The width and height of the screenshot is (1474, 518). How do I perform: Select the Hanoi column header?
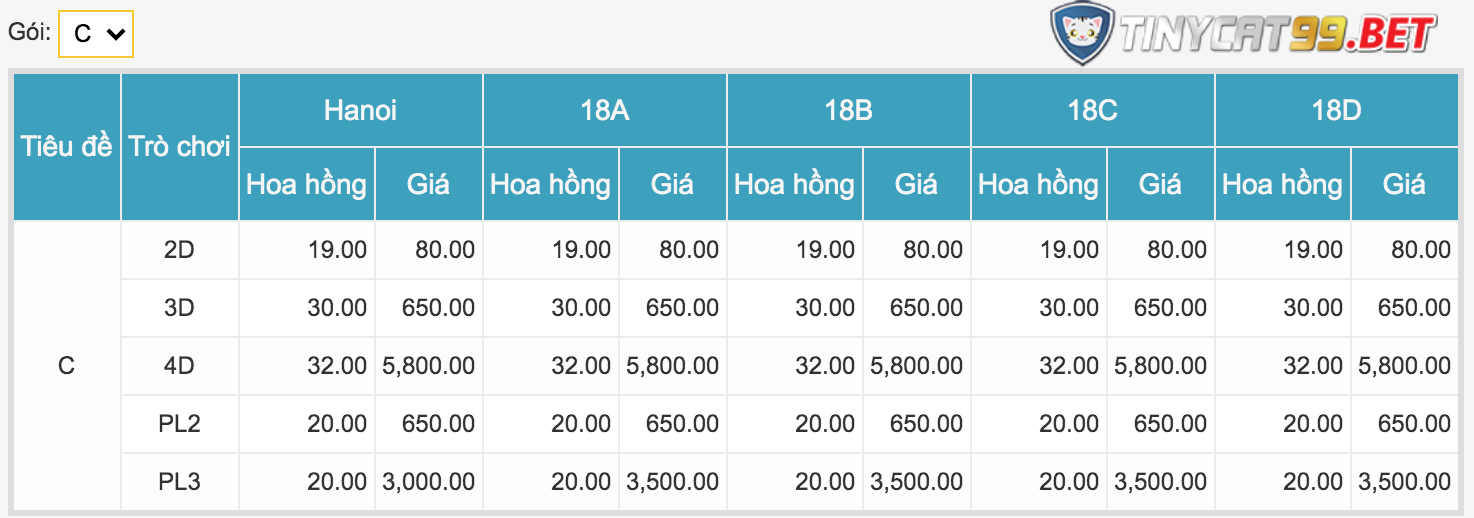pos(360,110)
